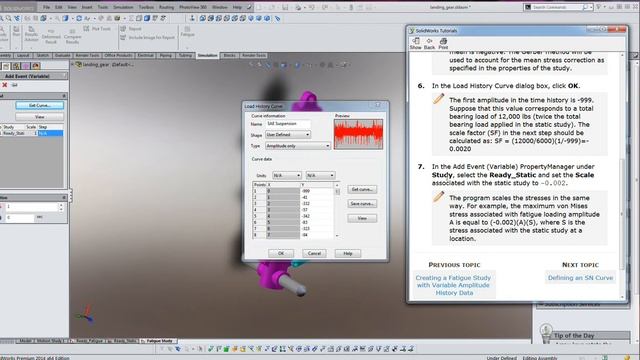Click Get Curve... button in Add Event PropertyManager

coord(40,105)
